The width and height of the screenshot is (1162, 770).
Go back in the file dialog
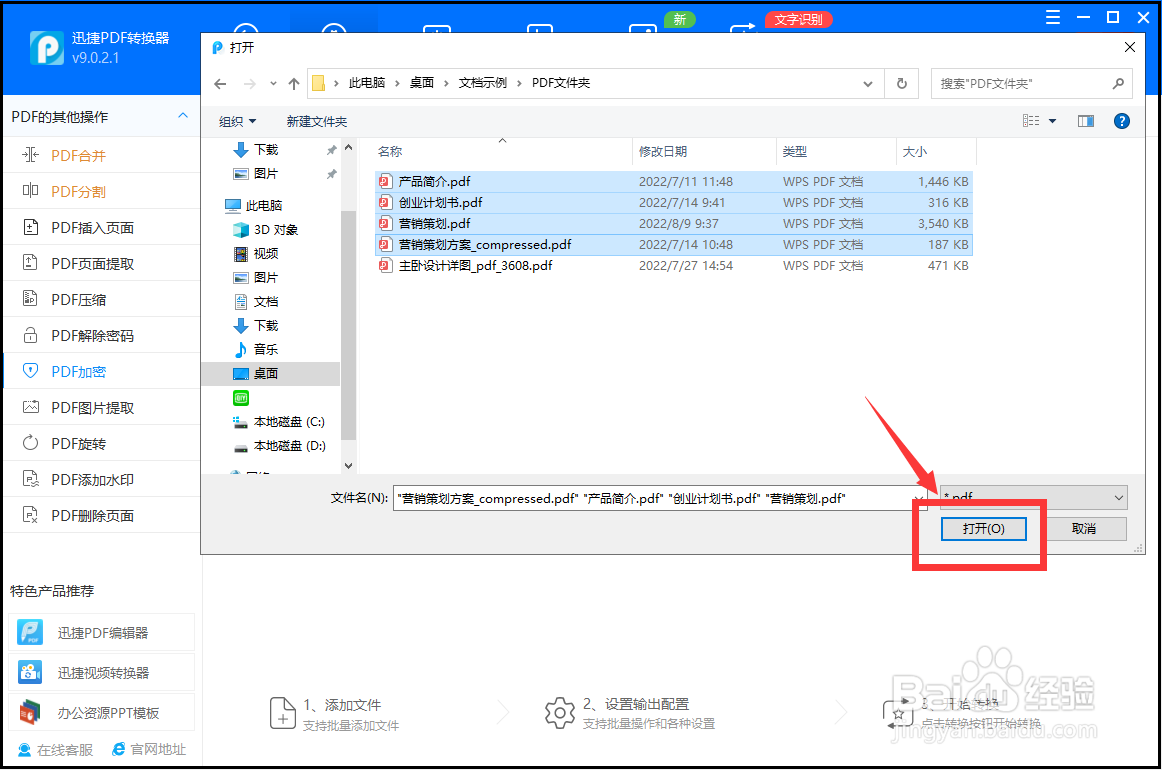(x=220, y=84)
